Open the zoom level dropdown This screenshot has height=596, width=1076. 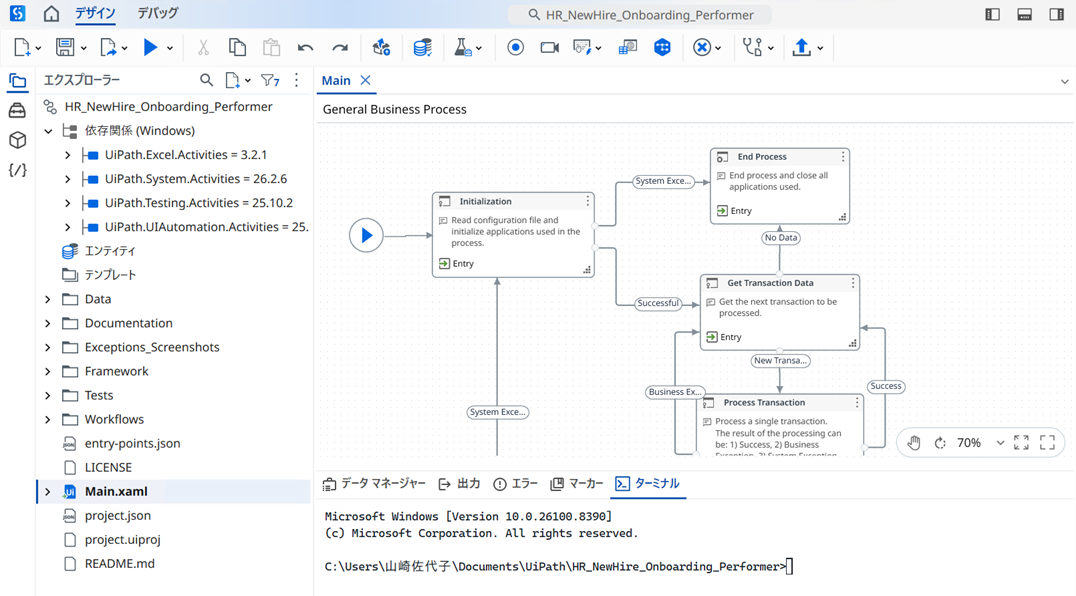coord(1000,443)
